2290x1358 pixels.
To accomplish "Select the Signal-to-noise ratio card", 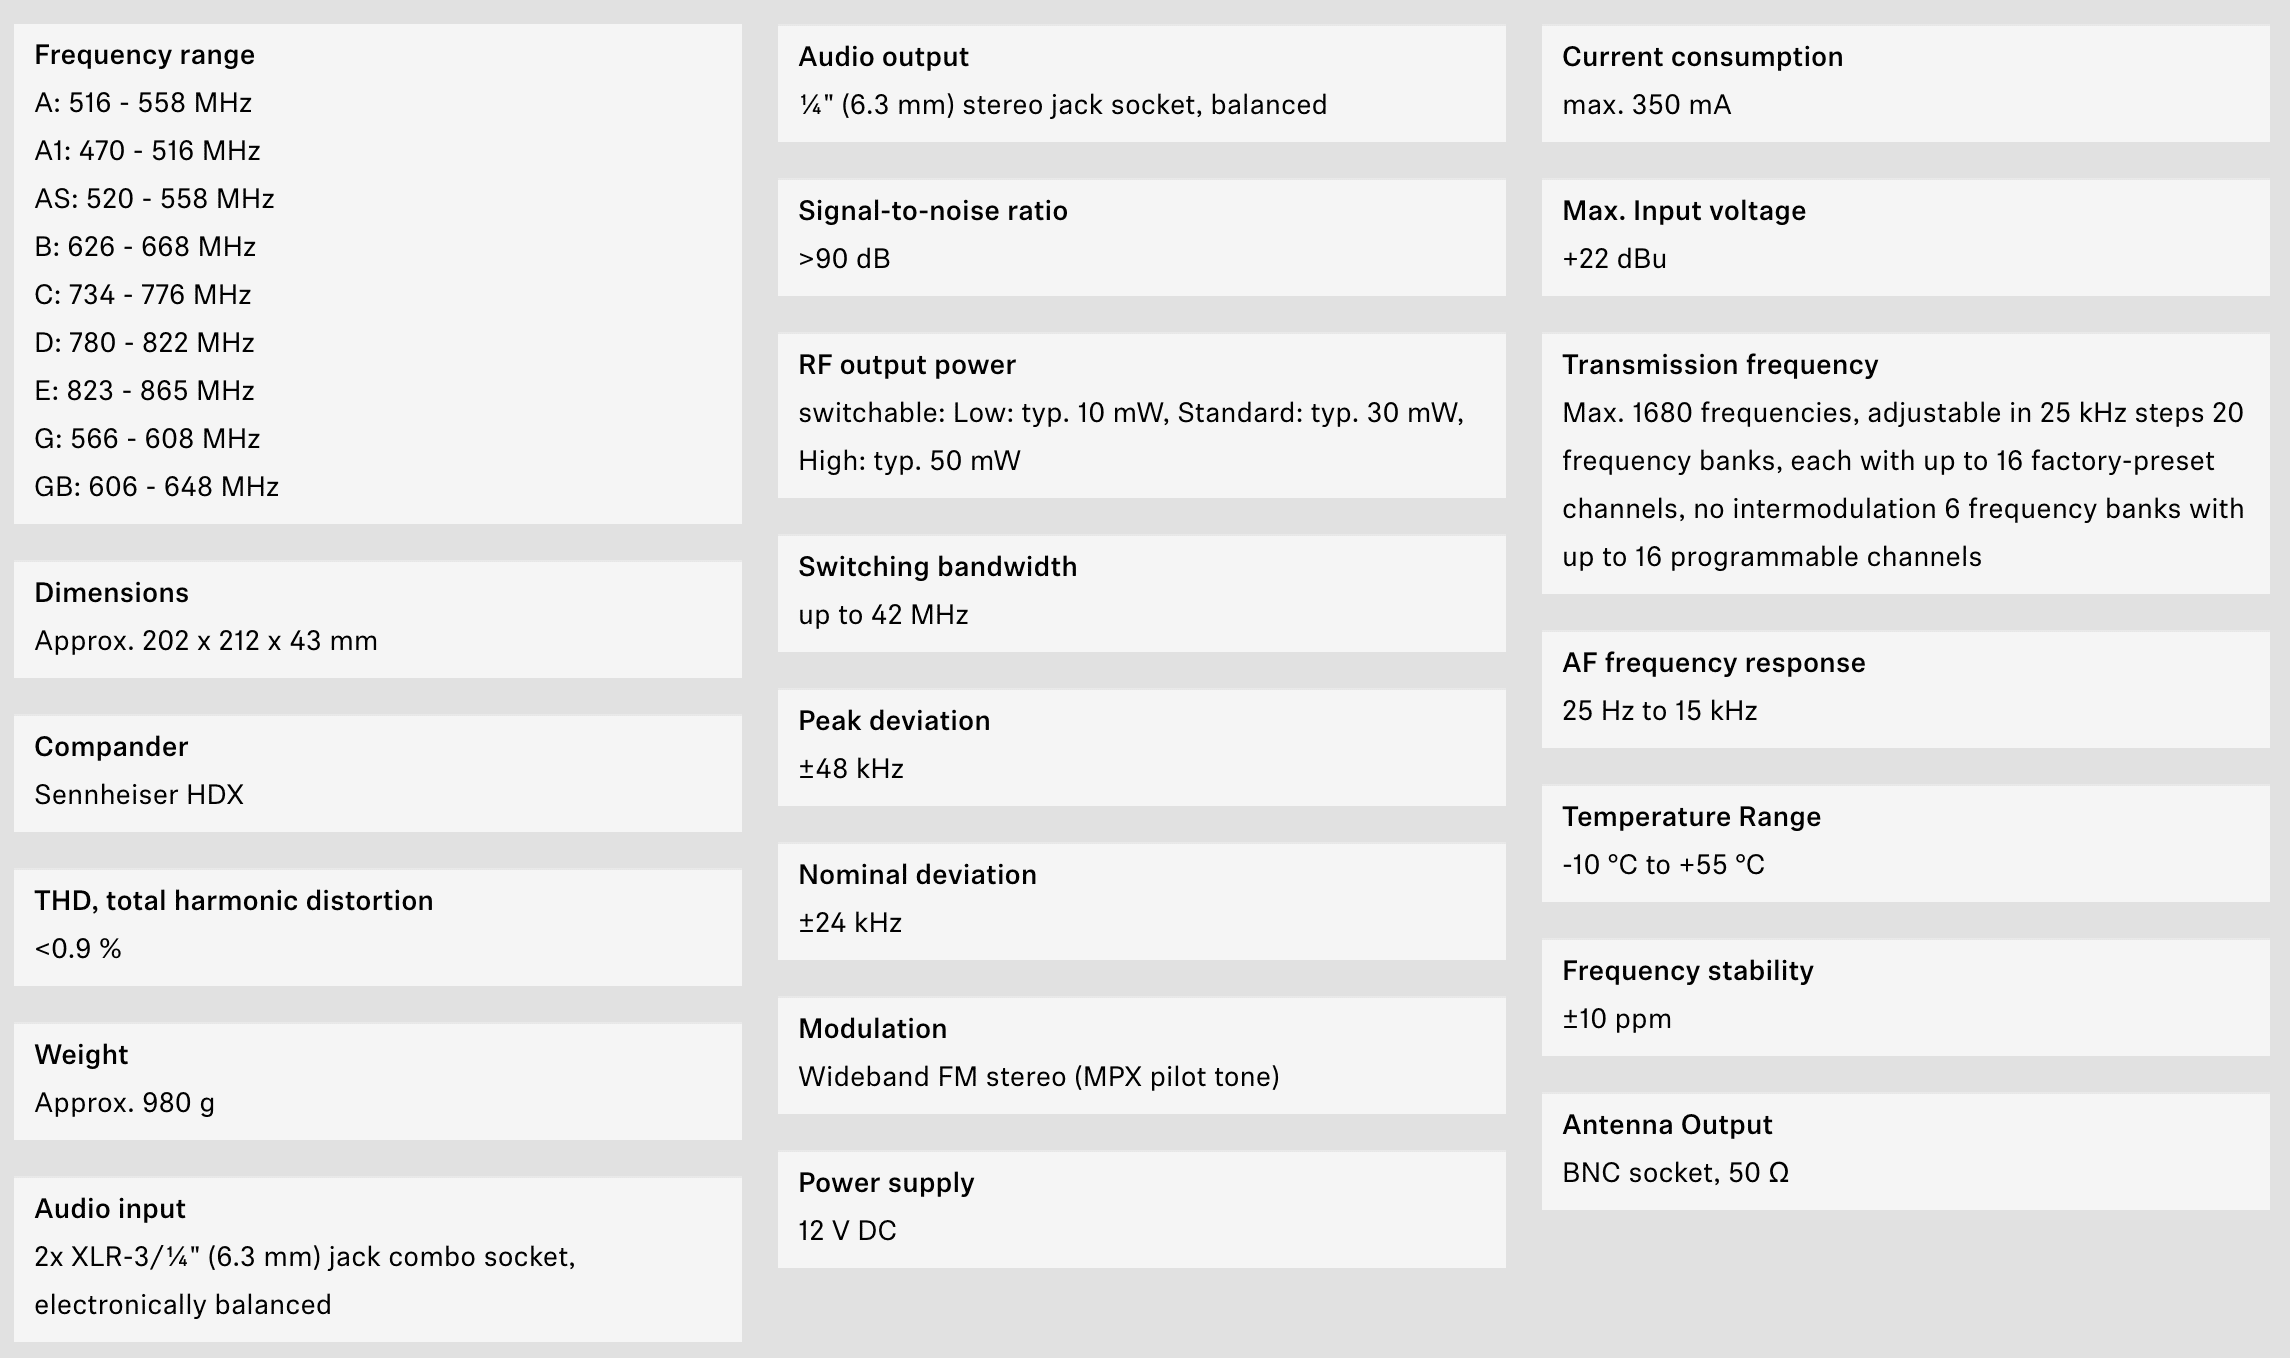I will coord(1141,237).
